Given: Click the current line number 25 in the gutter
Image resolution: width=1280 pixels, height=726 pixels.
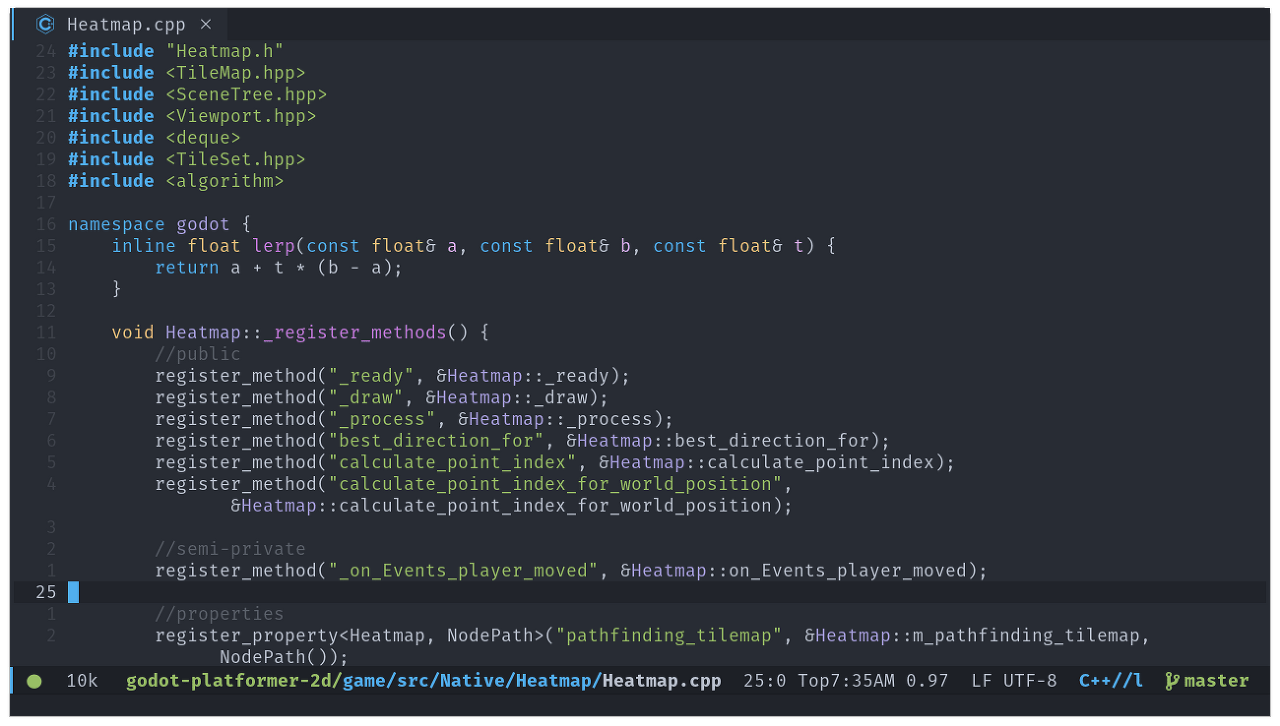Looking at the screenshot, I should point(46,592).
